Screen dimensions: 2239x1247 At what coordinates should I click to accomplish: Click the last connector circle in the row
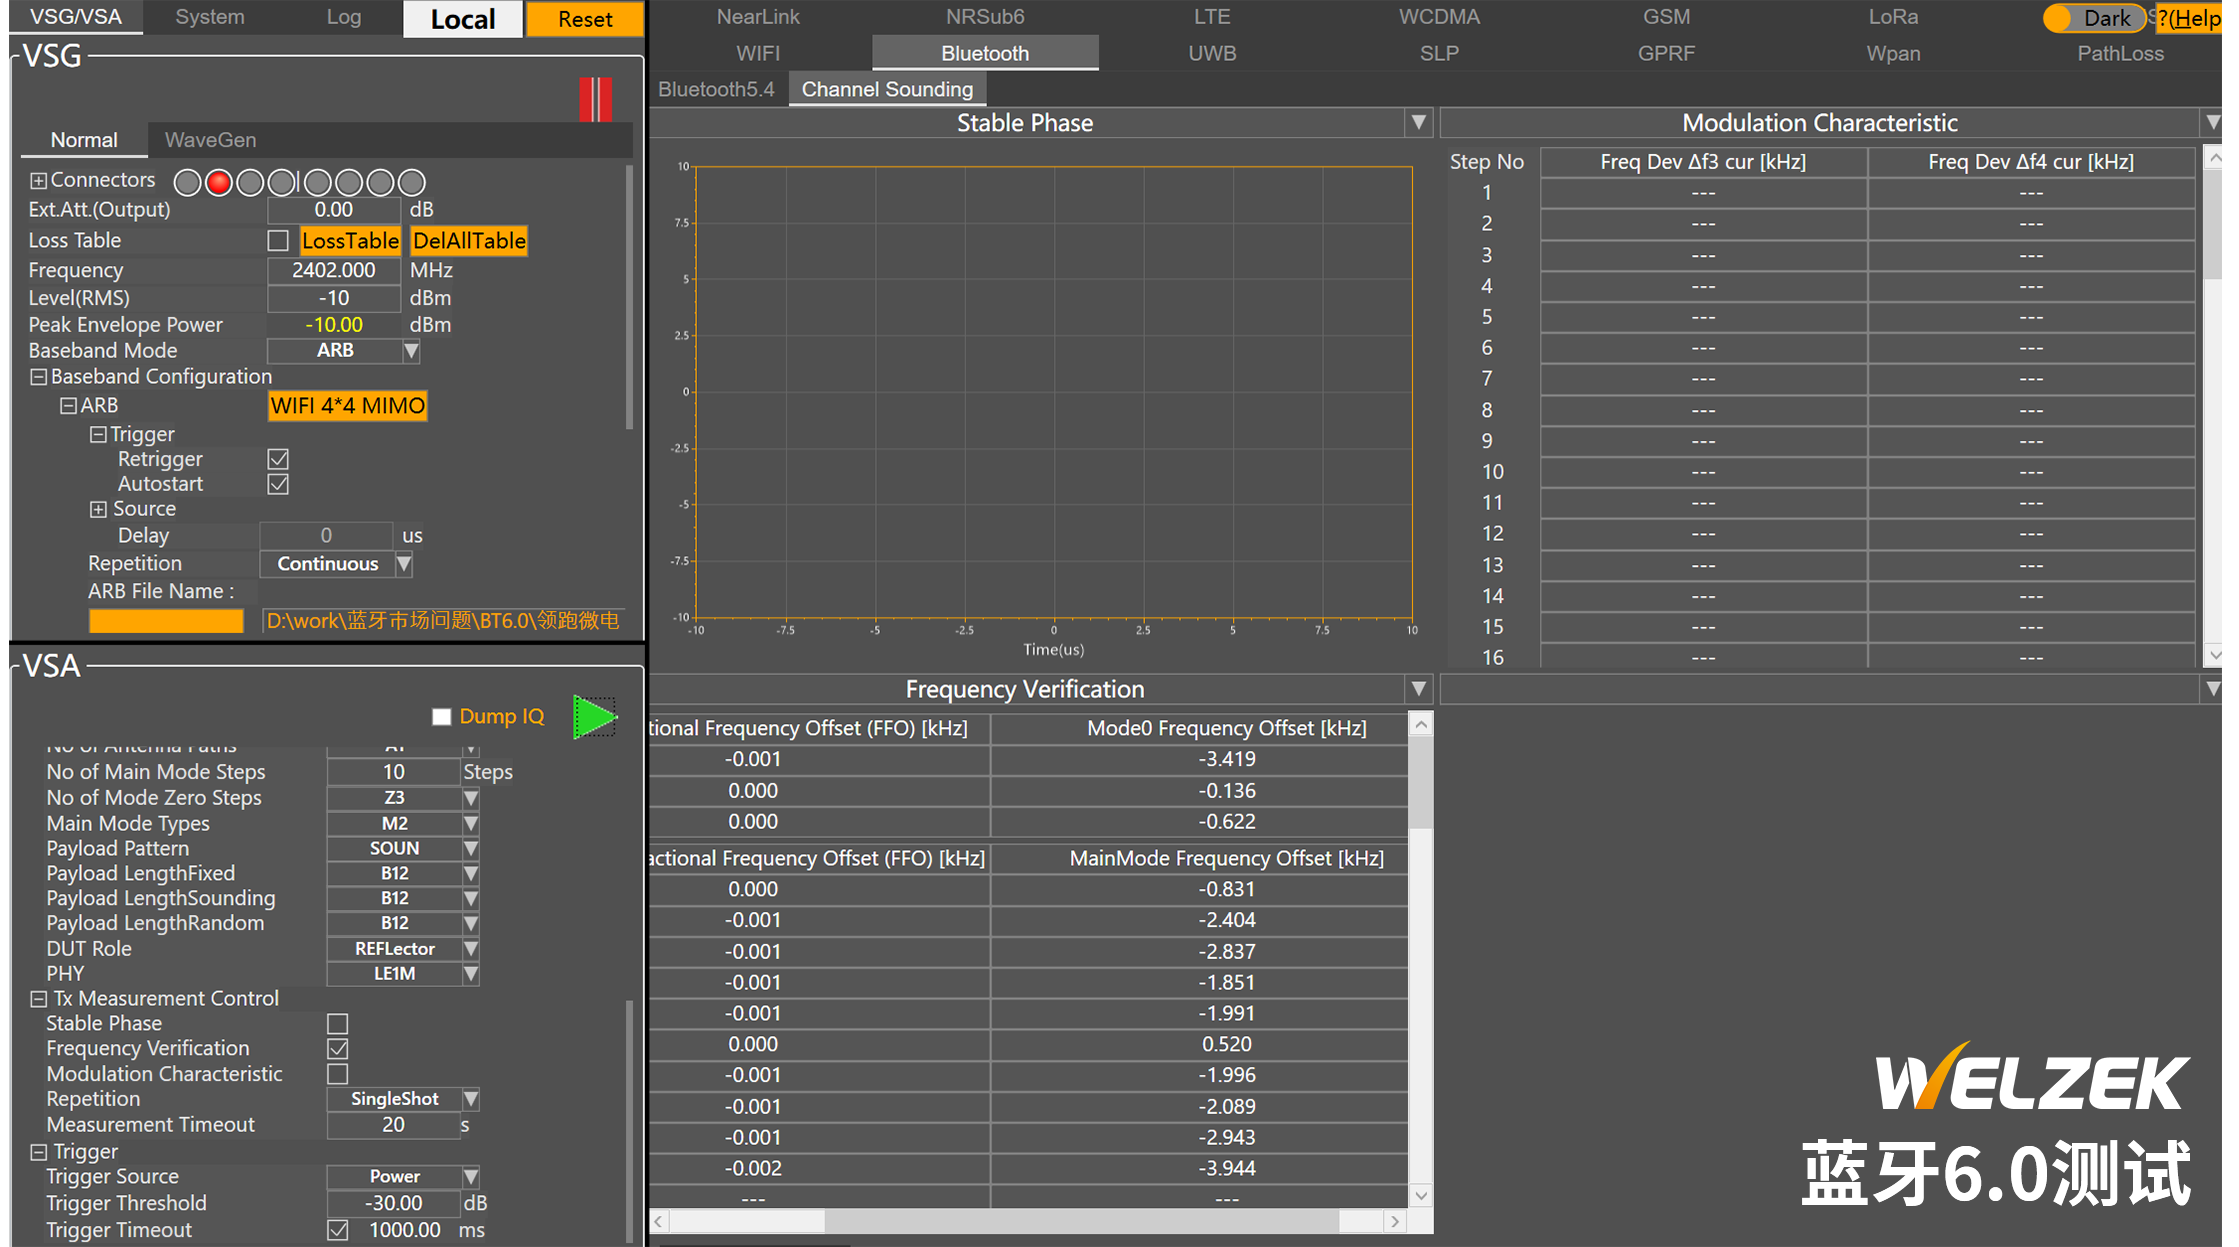pyautogui.click(x=411, y=183)
